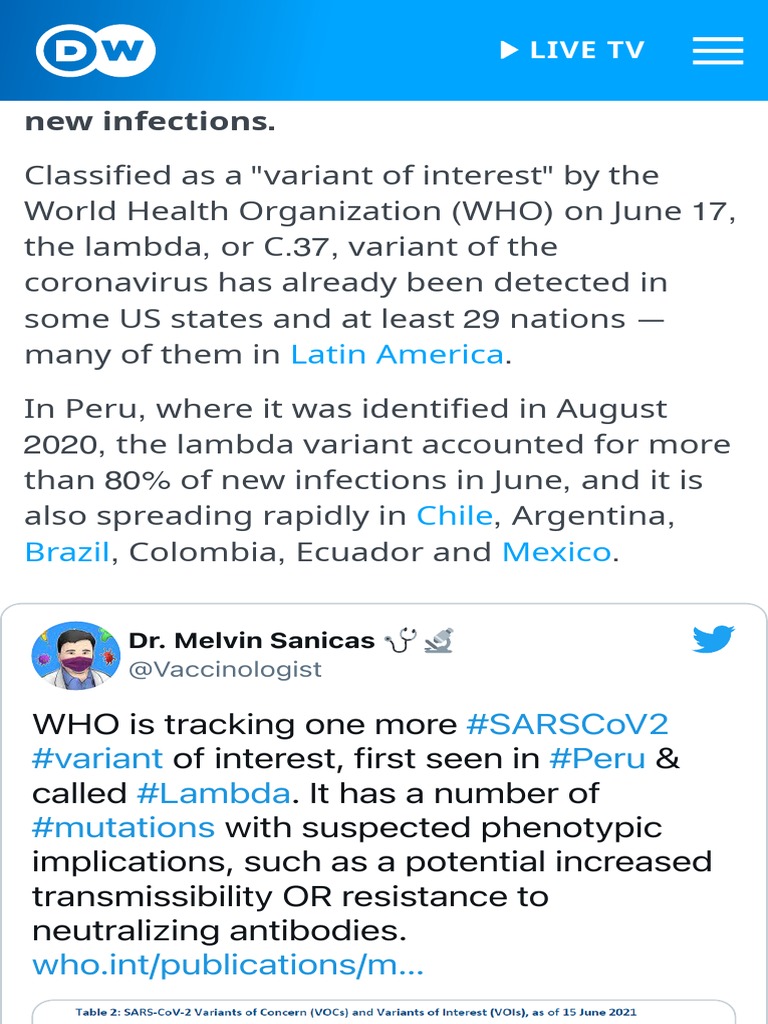Viewport: 768px width, 1024px height.
Task: Open the Mexico link
Action: pos(556,552)
